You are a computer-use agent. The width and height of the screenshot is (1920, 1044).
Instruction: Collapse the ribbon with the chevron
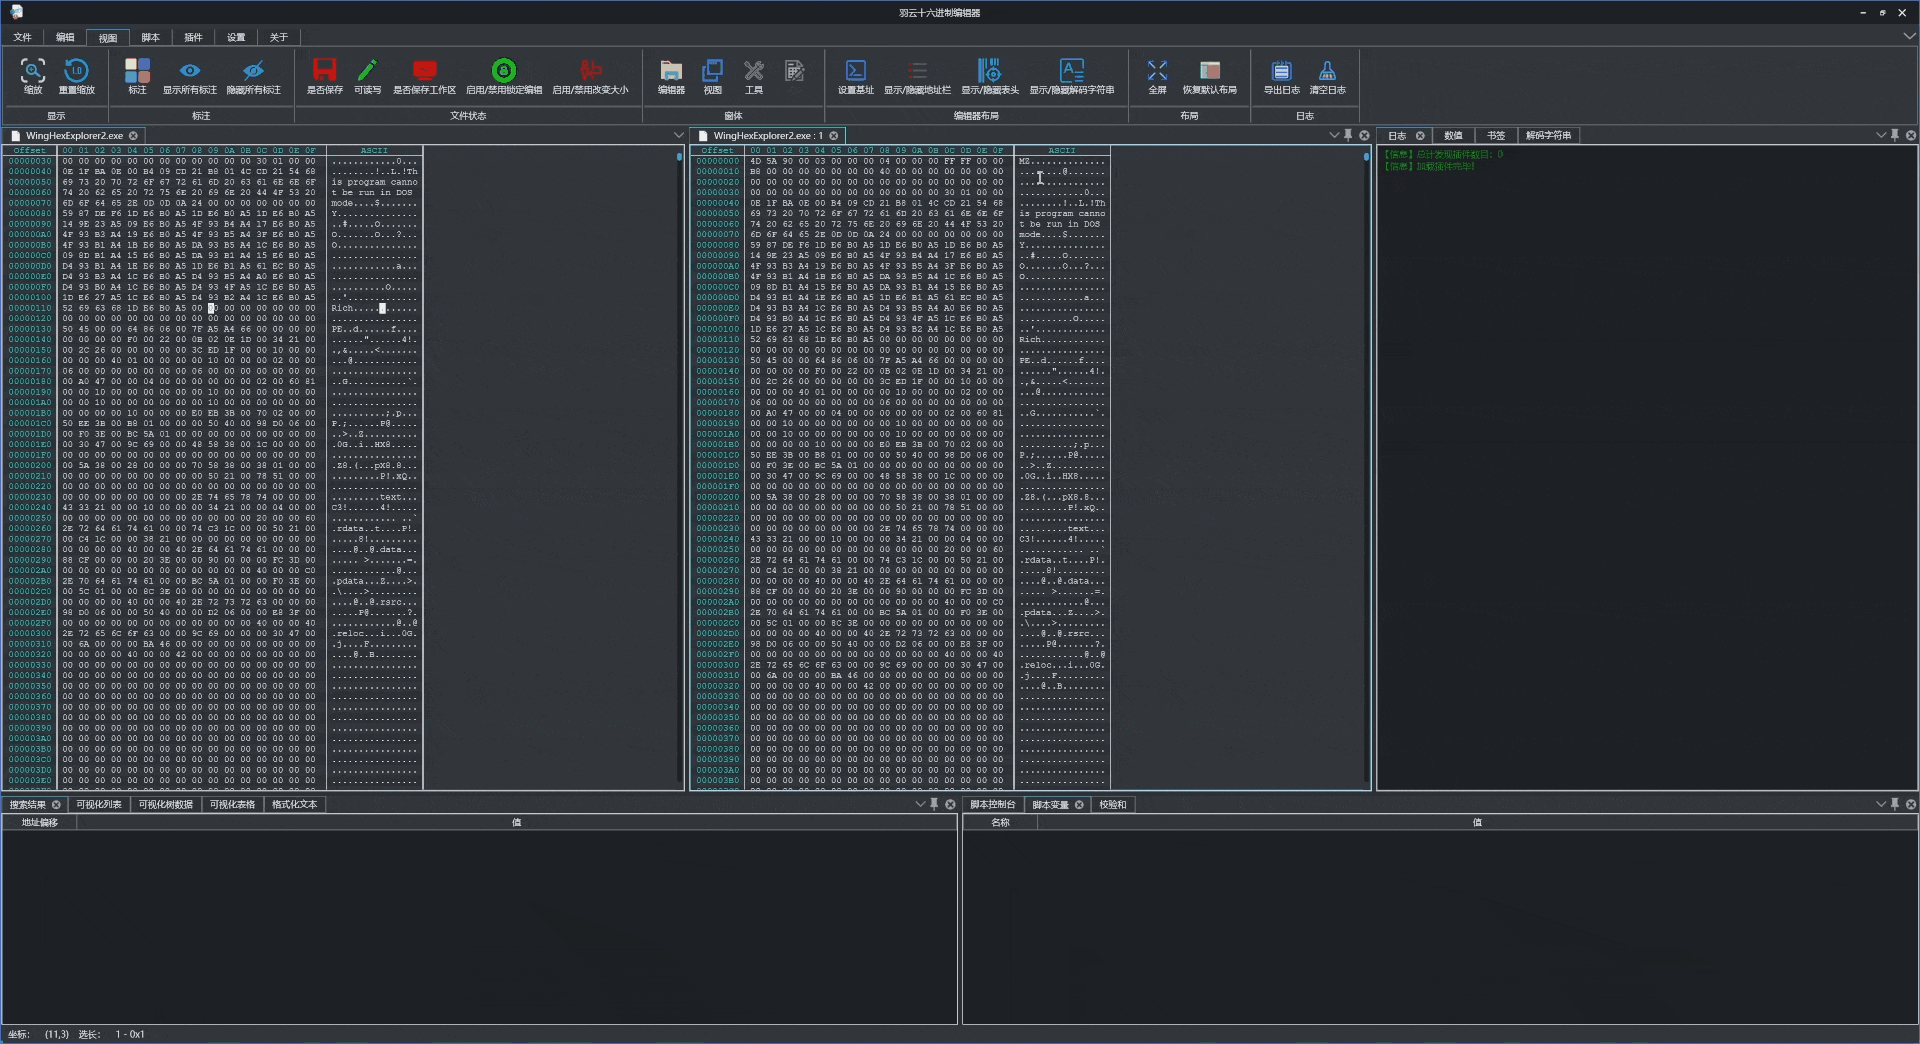click(1908, 36)
